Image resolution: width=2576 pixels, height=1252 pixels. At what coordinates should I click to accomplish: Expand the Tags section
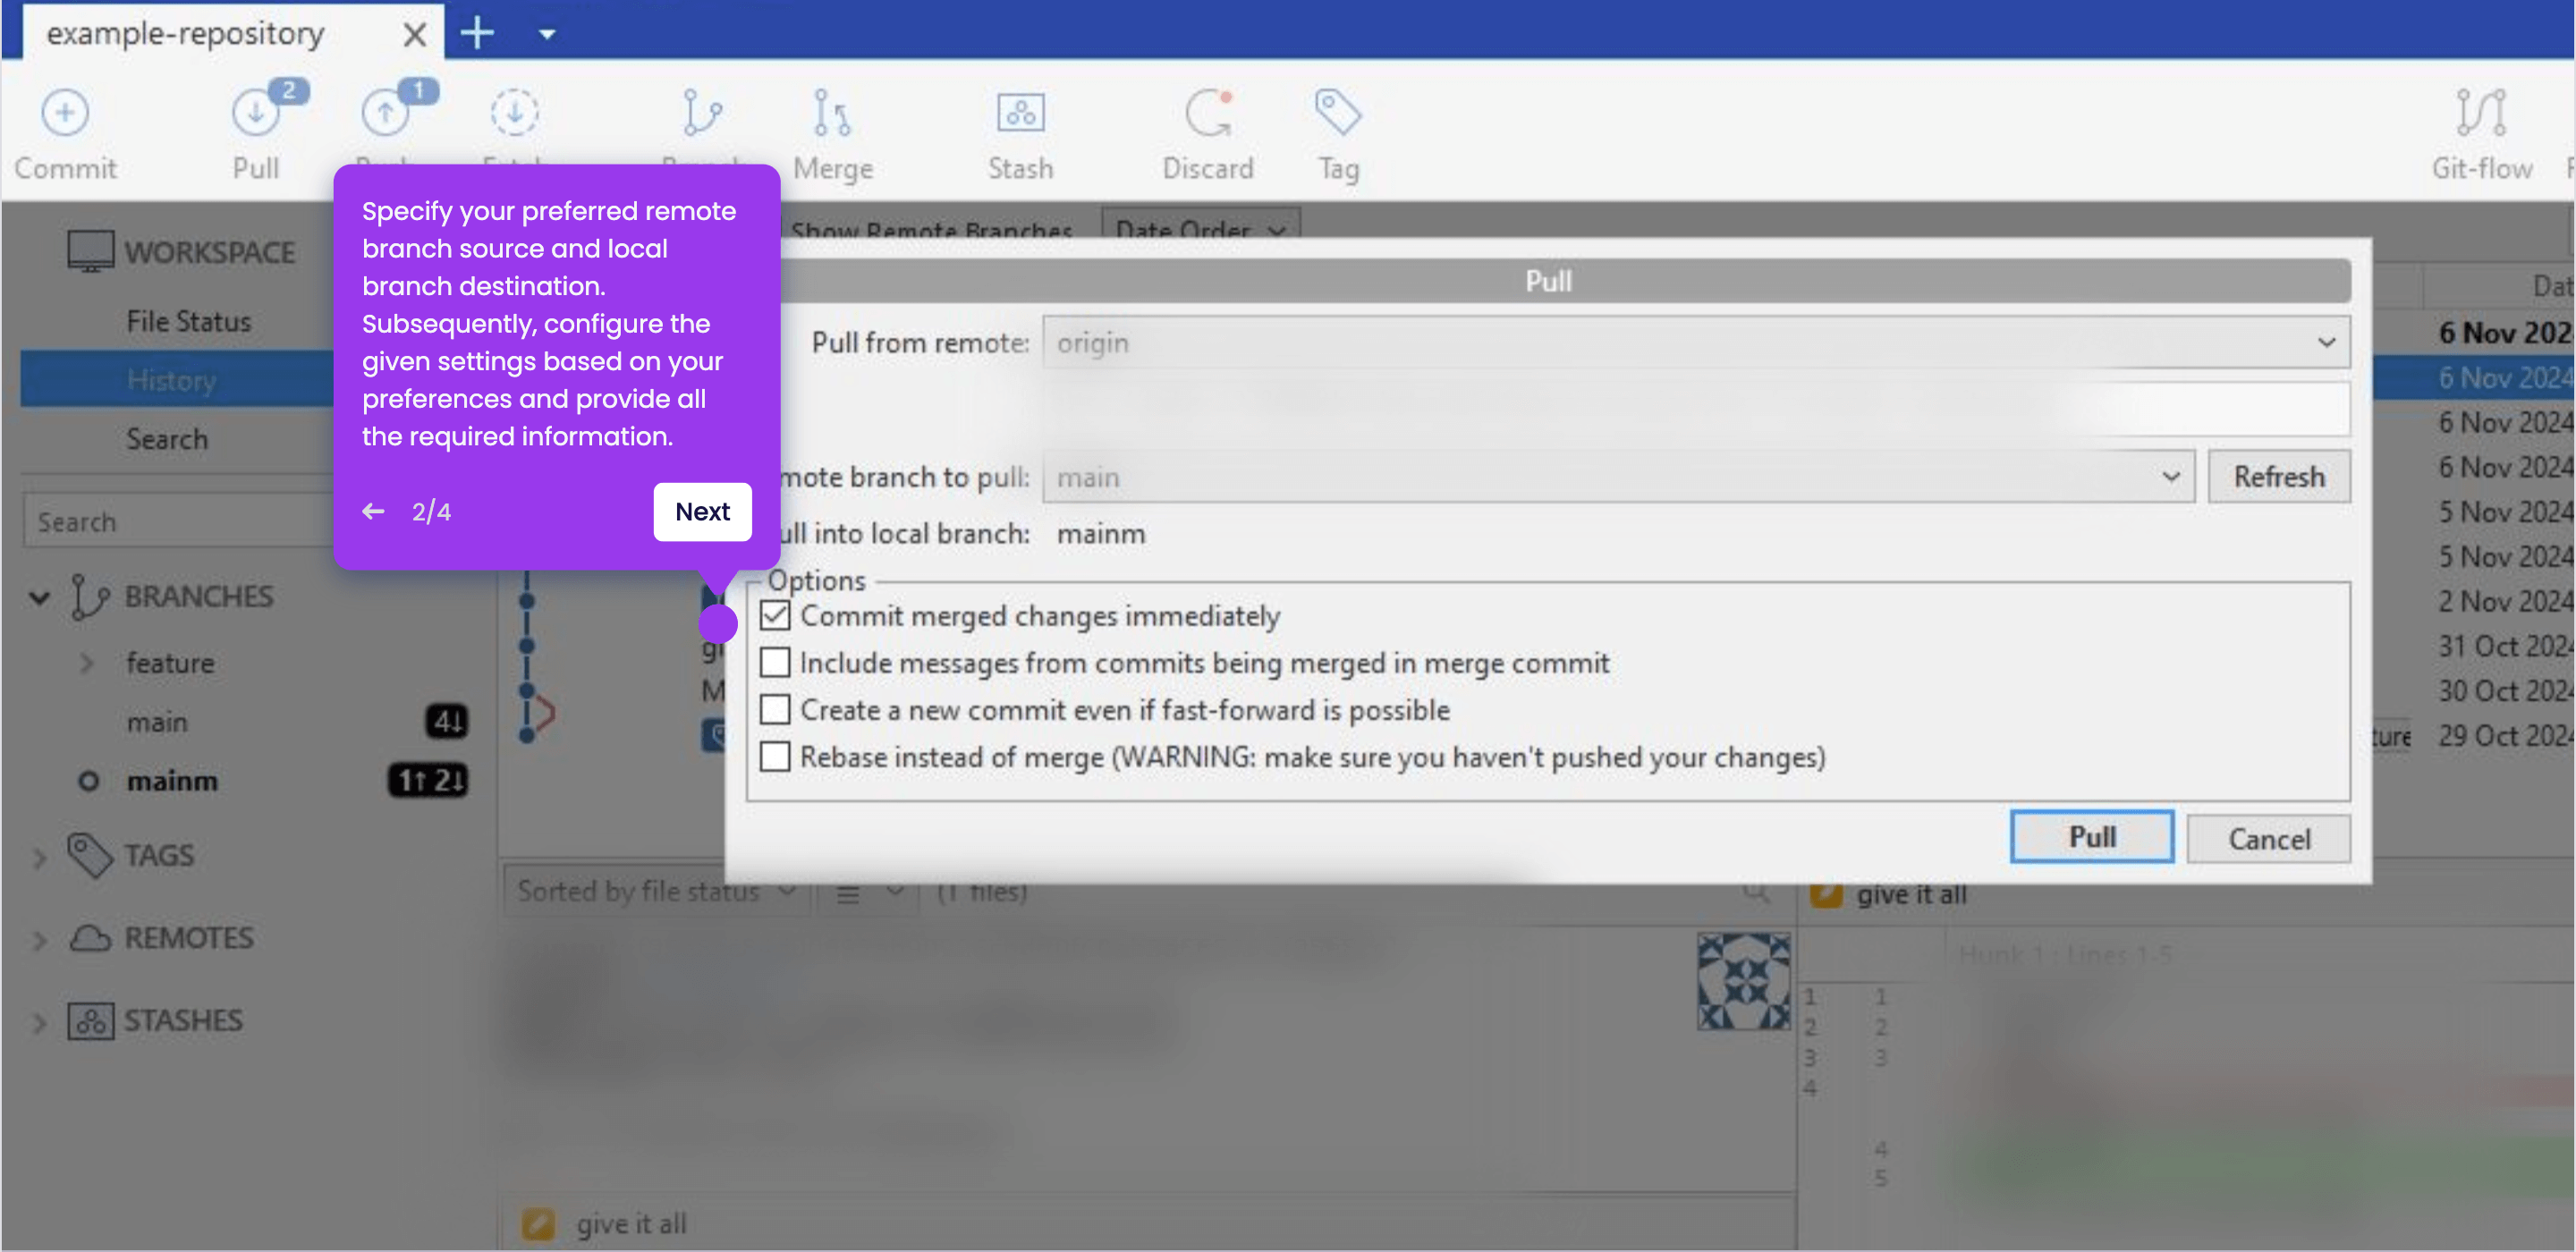pyautogui.click(x=39, y=857)
